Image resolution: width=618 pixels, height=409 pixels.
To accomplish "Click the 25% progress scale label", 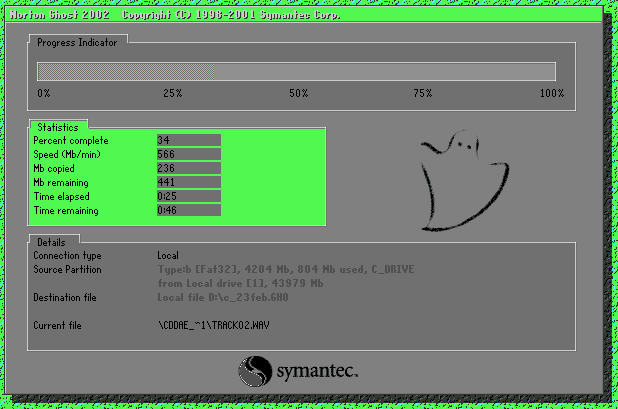I will [x=173, y=93].
